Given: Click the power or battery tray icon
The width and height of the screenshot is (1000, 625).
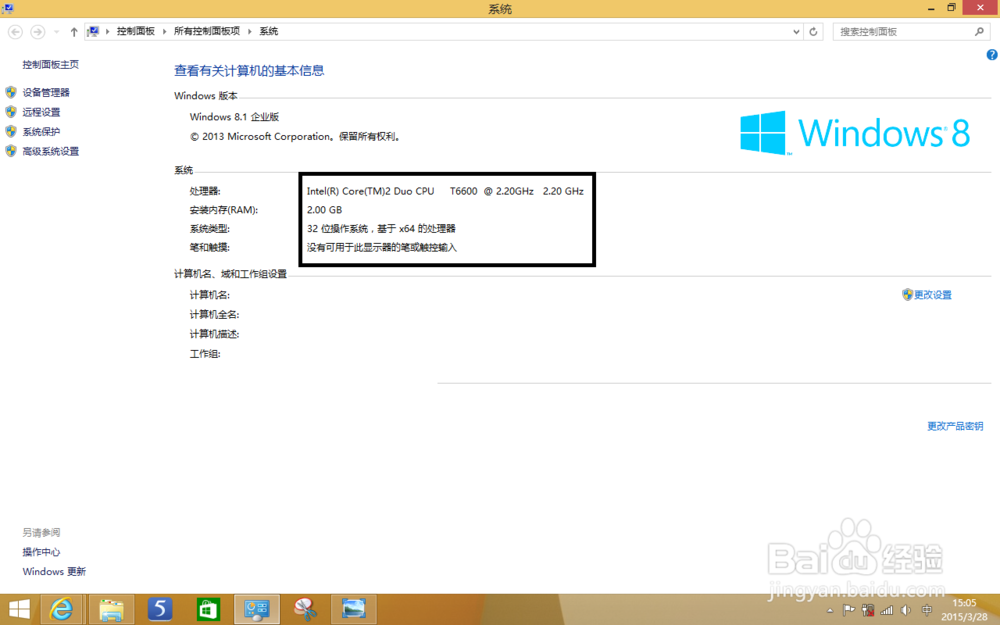Looking at the screenshot, I should [x=868, y=610].
